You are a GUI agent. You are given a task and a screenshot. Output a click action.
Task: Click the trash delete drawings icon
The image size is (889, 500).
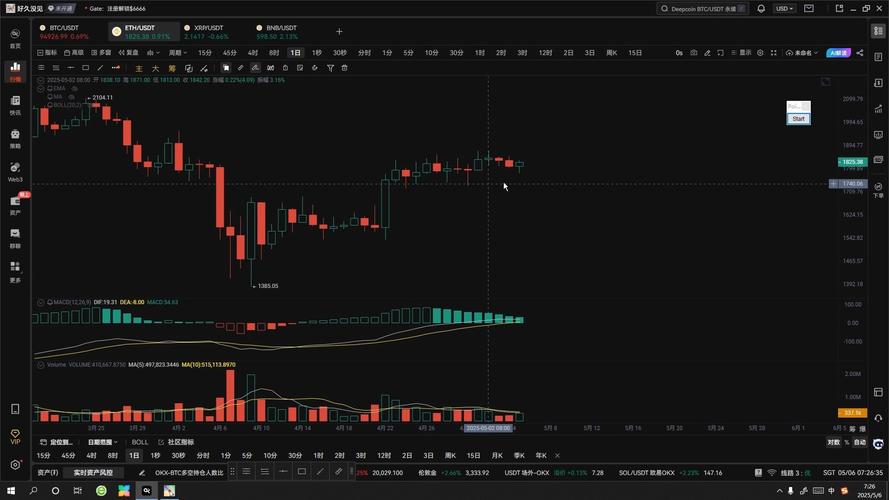[x=344, y=68]
